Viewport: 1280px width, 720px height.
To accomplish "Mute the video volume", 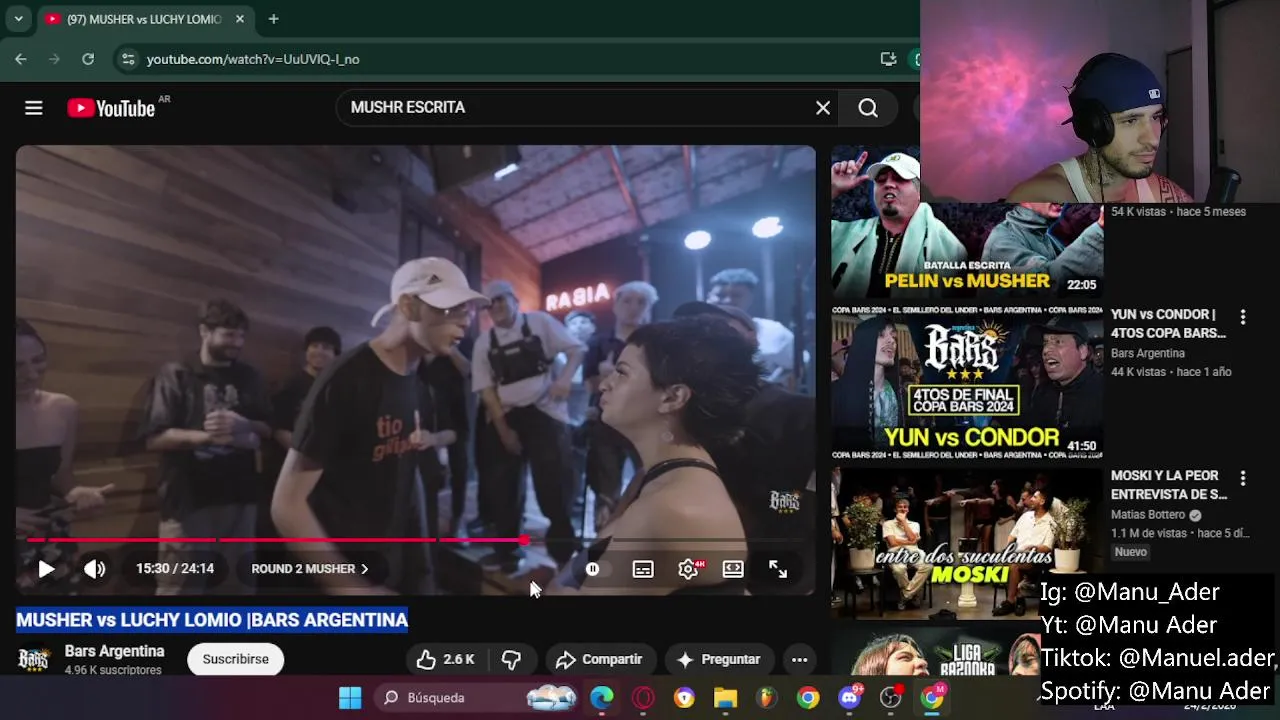I will point(95,569).
